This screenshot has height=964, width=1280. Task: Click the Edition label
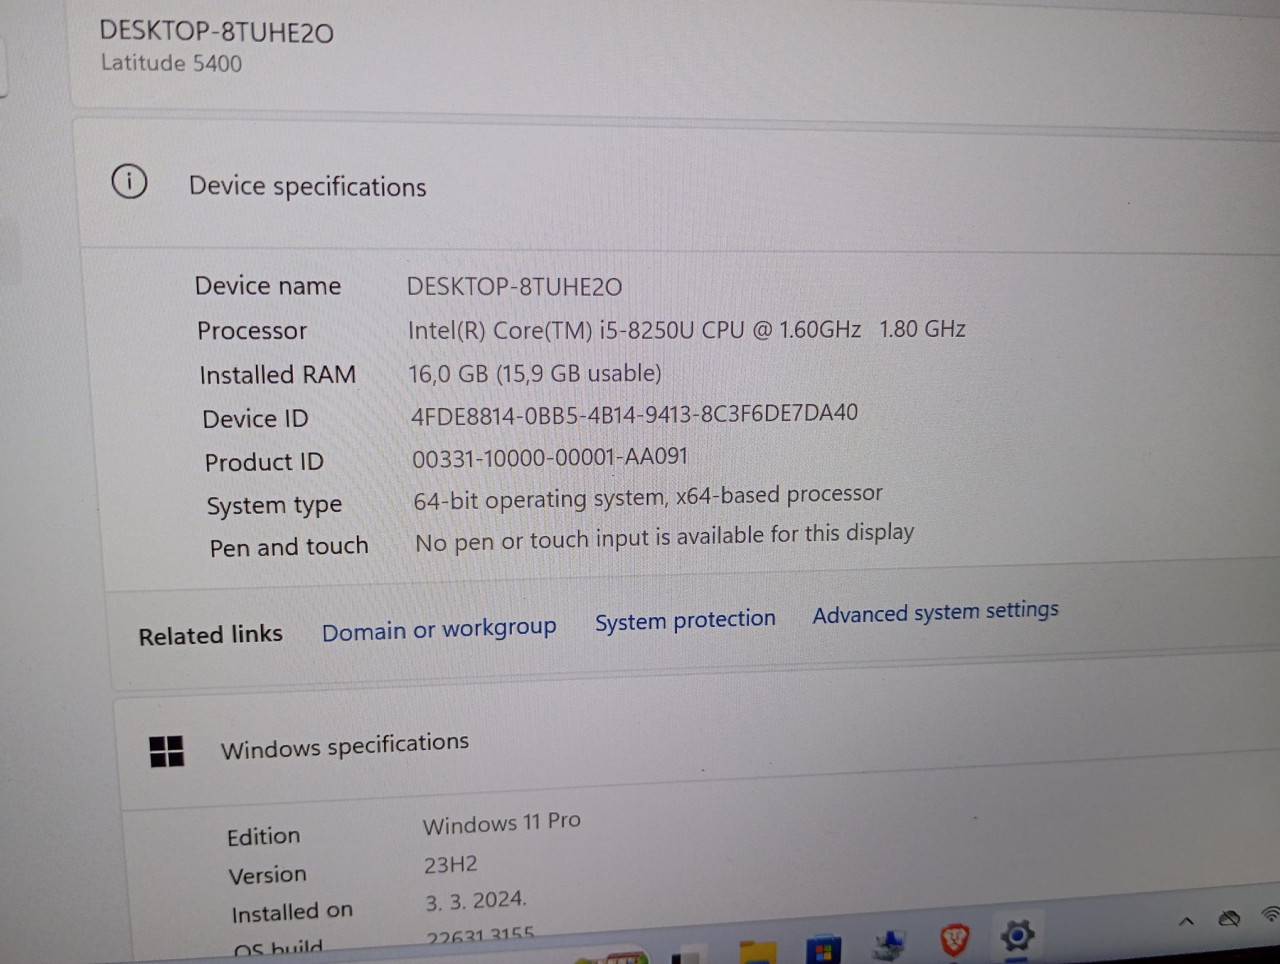(263, 837)
